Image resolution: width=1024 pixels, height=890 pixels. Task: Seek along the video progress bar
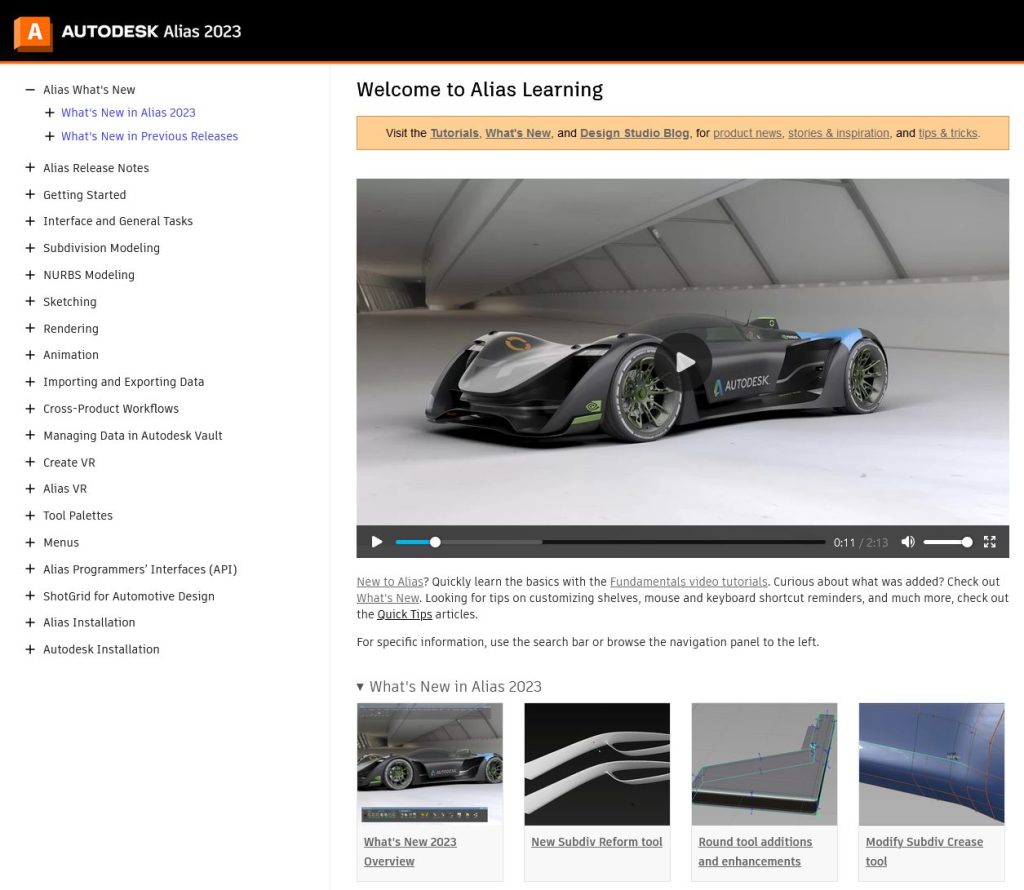610,542
